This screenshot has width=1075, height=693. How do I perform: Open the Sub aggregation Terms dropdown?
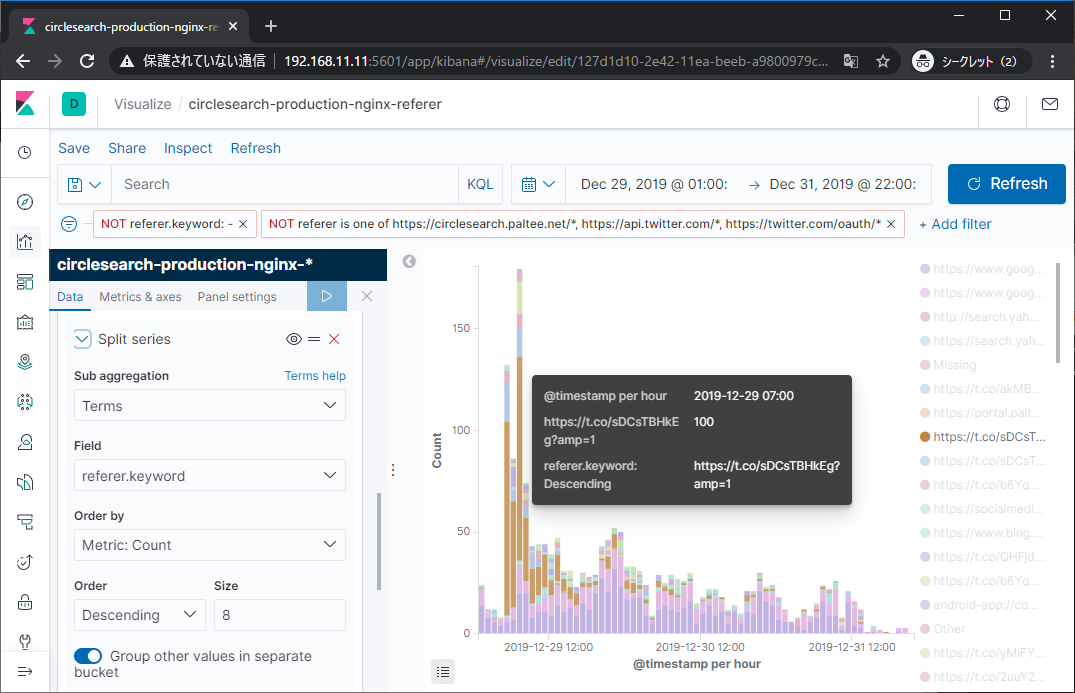(209, 406)
